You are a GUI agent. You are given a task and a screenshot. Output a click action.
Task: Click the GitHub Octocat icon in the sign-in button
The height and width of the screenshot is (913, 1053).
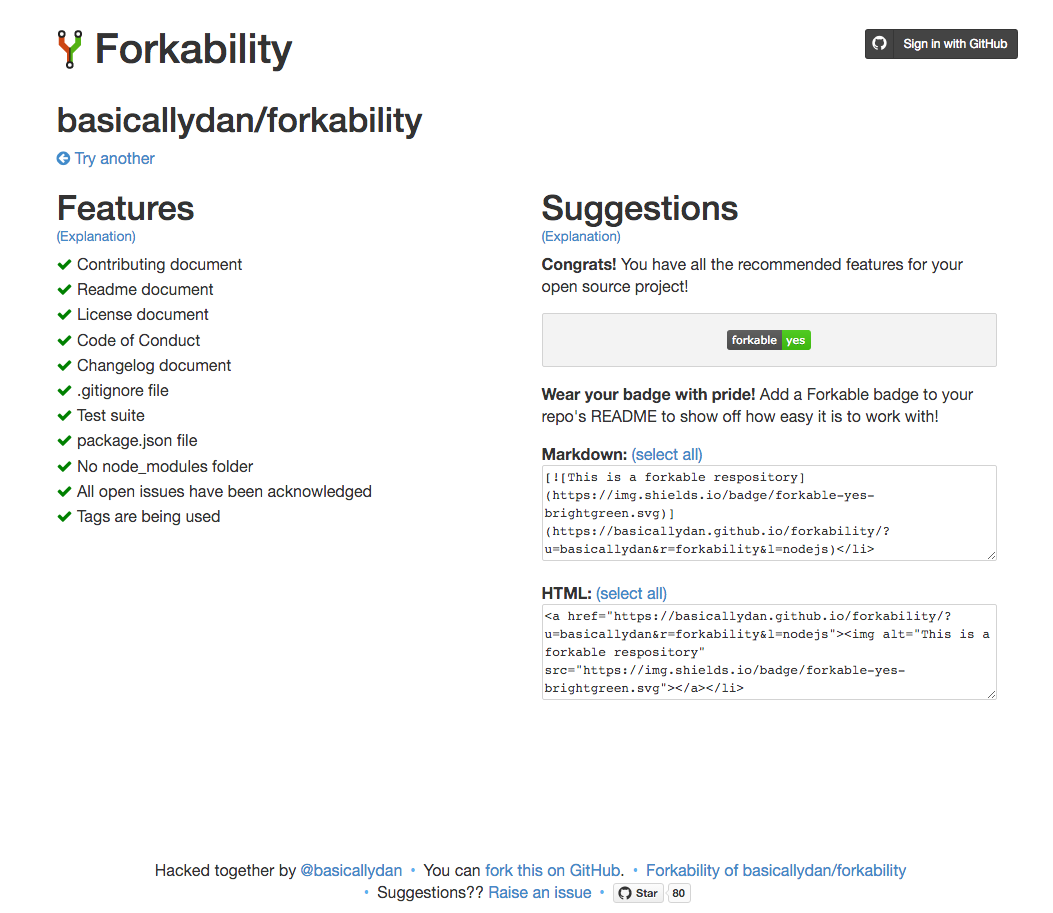(x=880, y=44)
